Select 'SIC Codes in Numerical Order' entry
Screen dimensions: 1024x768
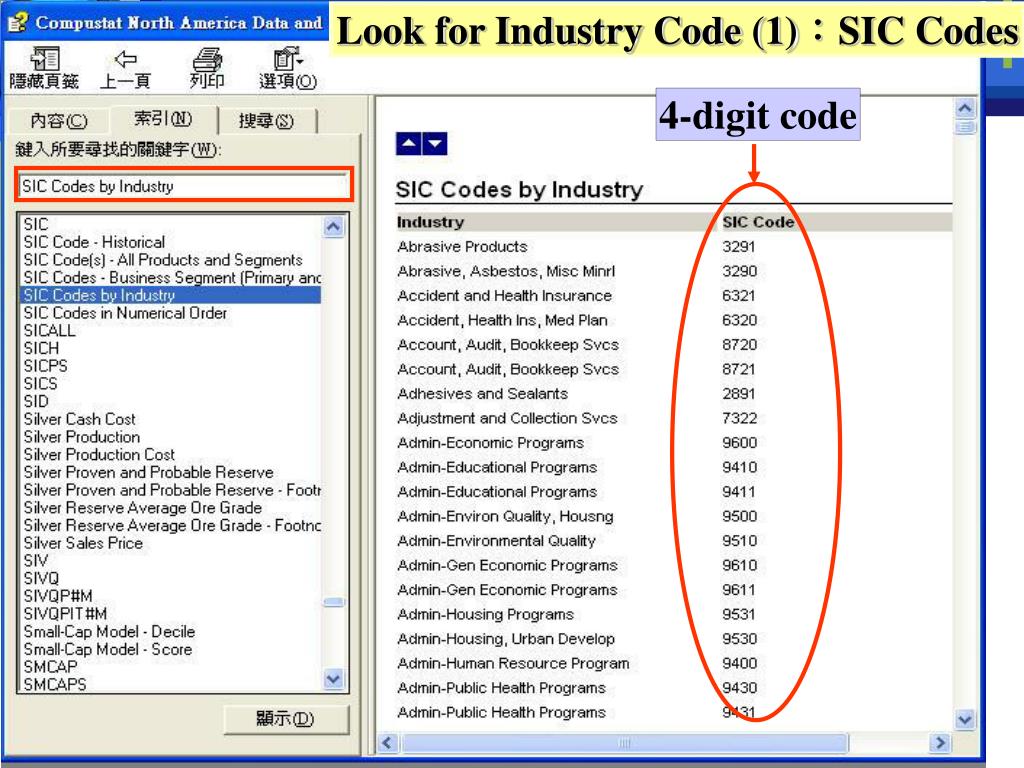pyautogui.click(x=125, y=313)
